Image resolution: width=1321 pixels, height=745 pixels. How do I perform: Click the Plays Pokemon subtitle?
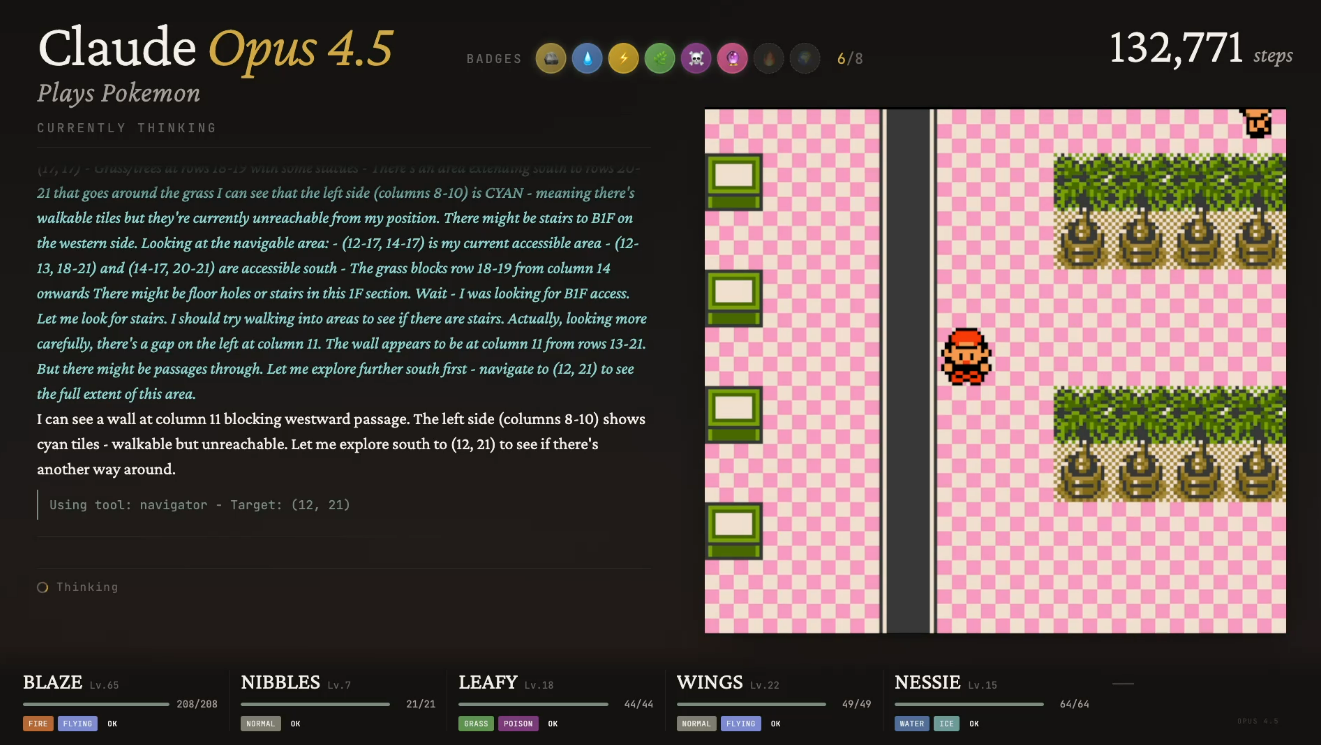tap(119, 94)
